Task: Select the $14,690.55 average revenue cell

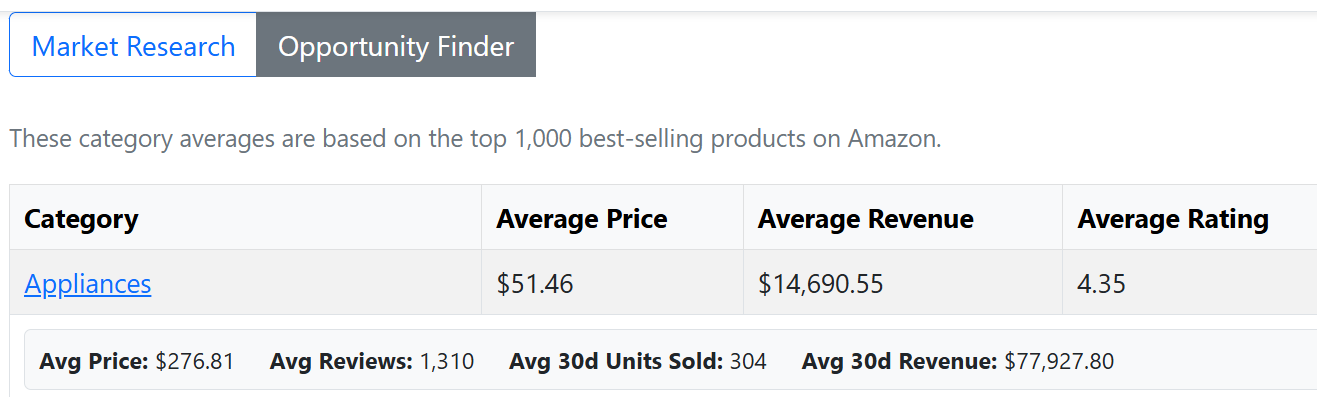Action: [x=902, y=283]
